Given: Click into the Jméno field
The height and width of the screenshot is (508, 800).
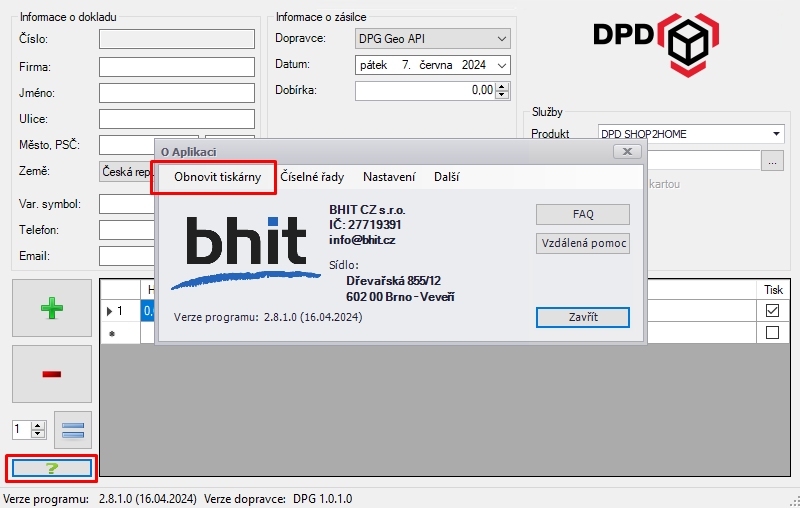Looking at the screenshot, I should click(x=177, y=93).
